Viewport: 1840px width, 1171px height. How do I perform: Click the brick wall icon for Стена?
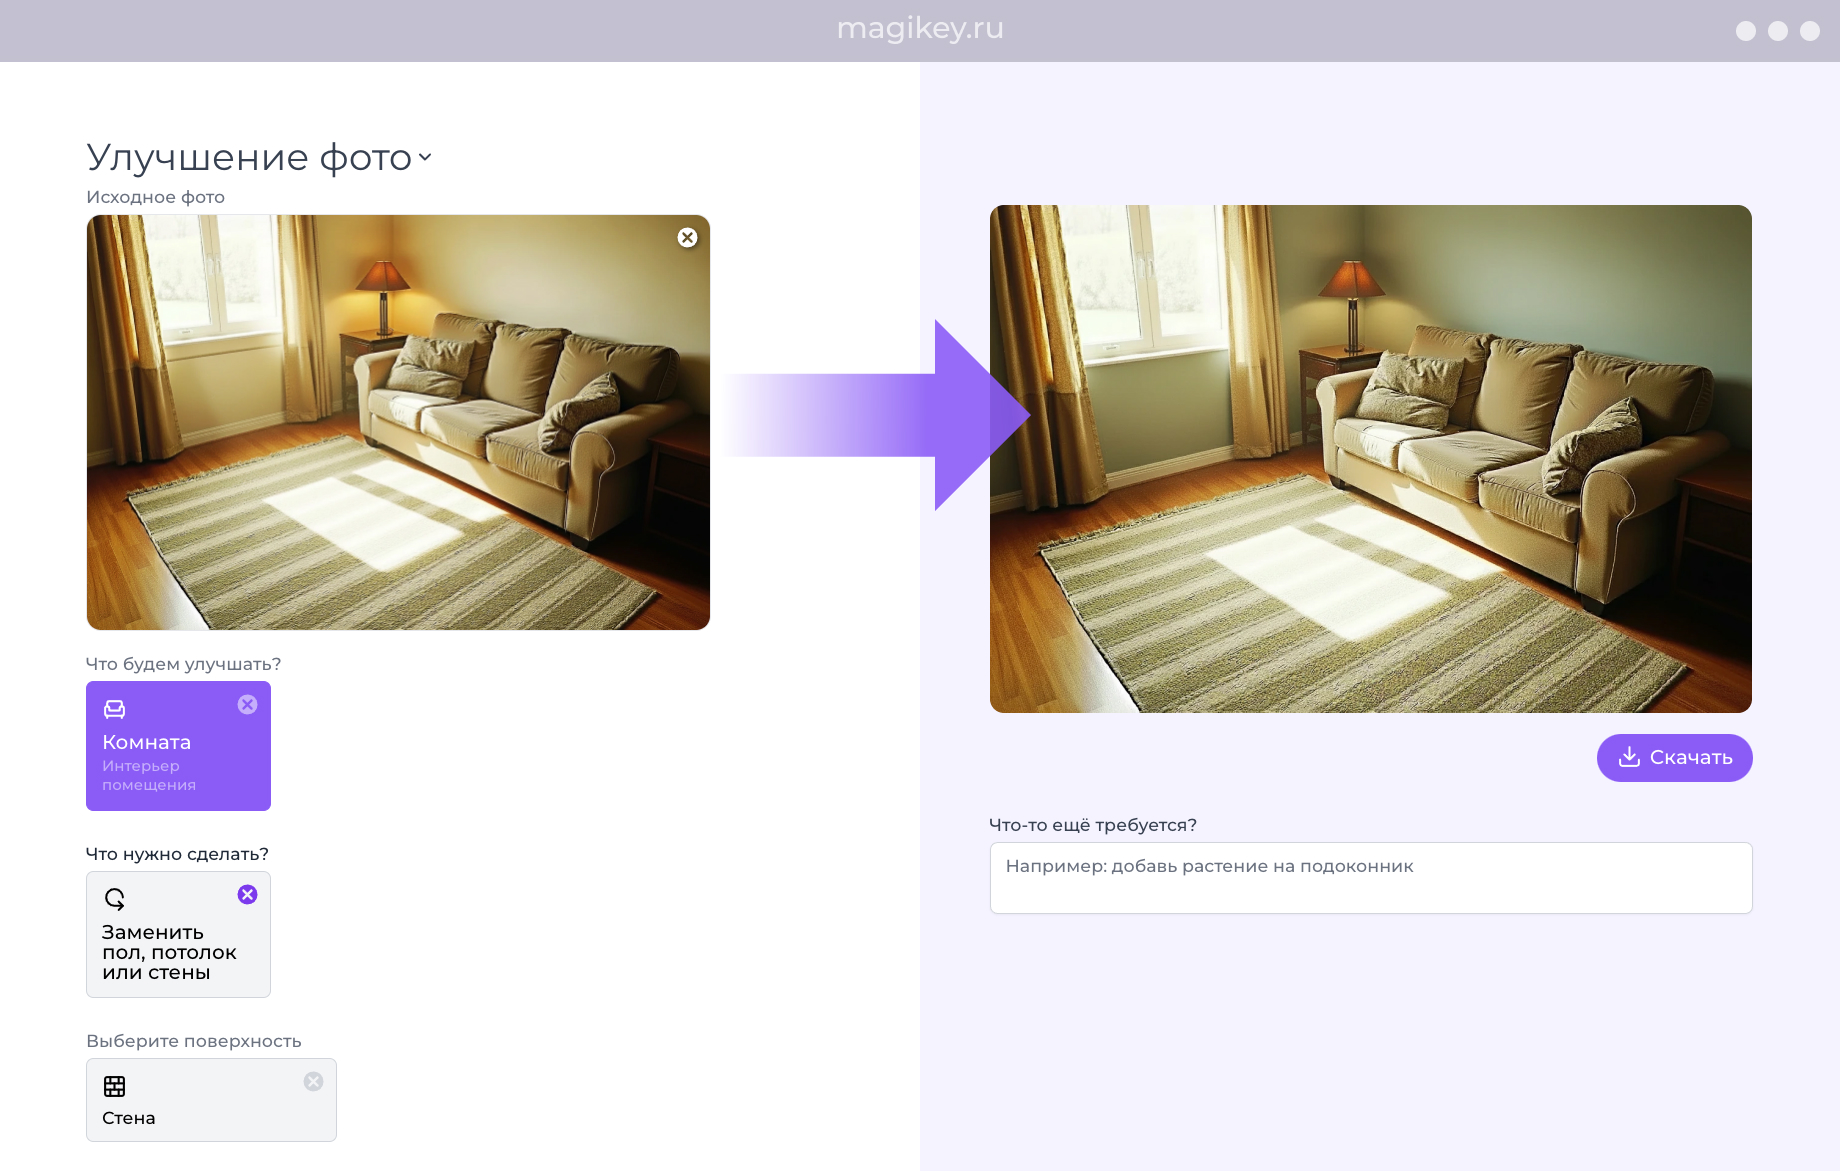[x=115, y=1086]
